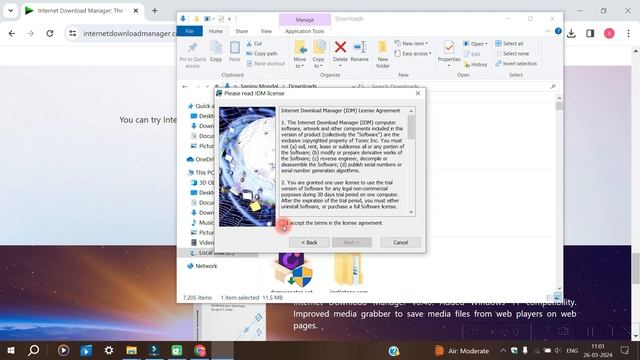
Task: Switch to the Share ribbon tab
Action: (x=241, y=31)
